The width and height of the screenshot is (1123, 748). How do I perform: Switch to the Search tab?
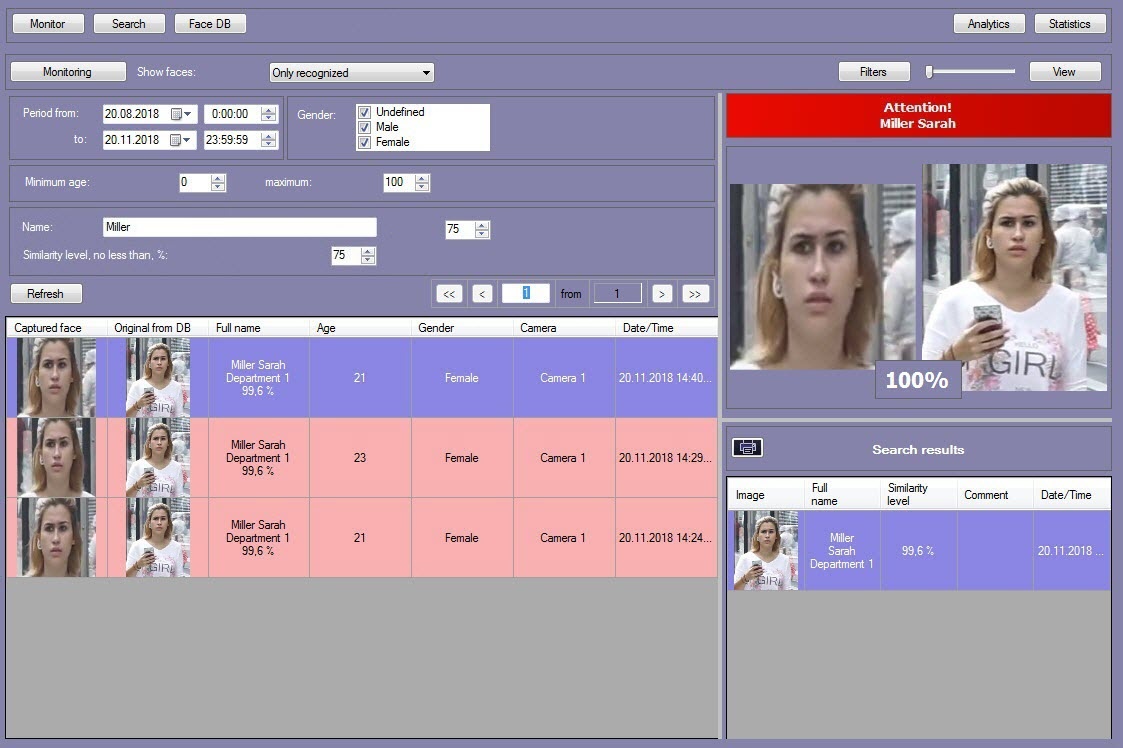(129, 24)
